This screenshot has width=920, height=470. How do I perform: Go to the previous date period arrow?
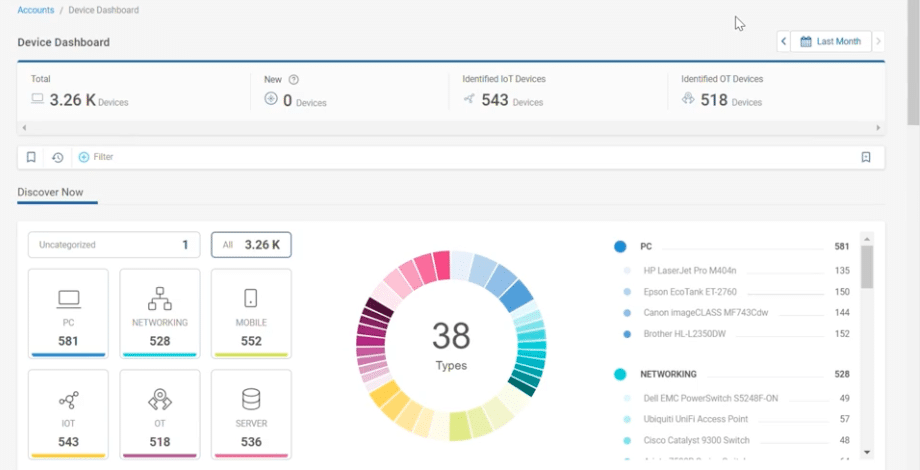pos(783,42)
